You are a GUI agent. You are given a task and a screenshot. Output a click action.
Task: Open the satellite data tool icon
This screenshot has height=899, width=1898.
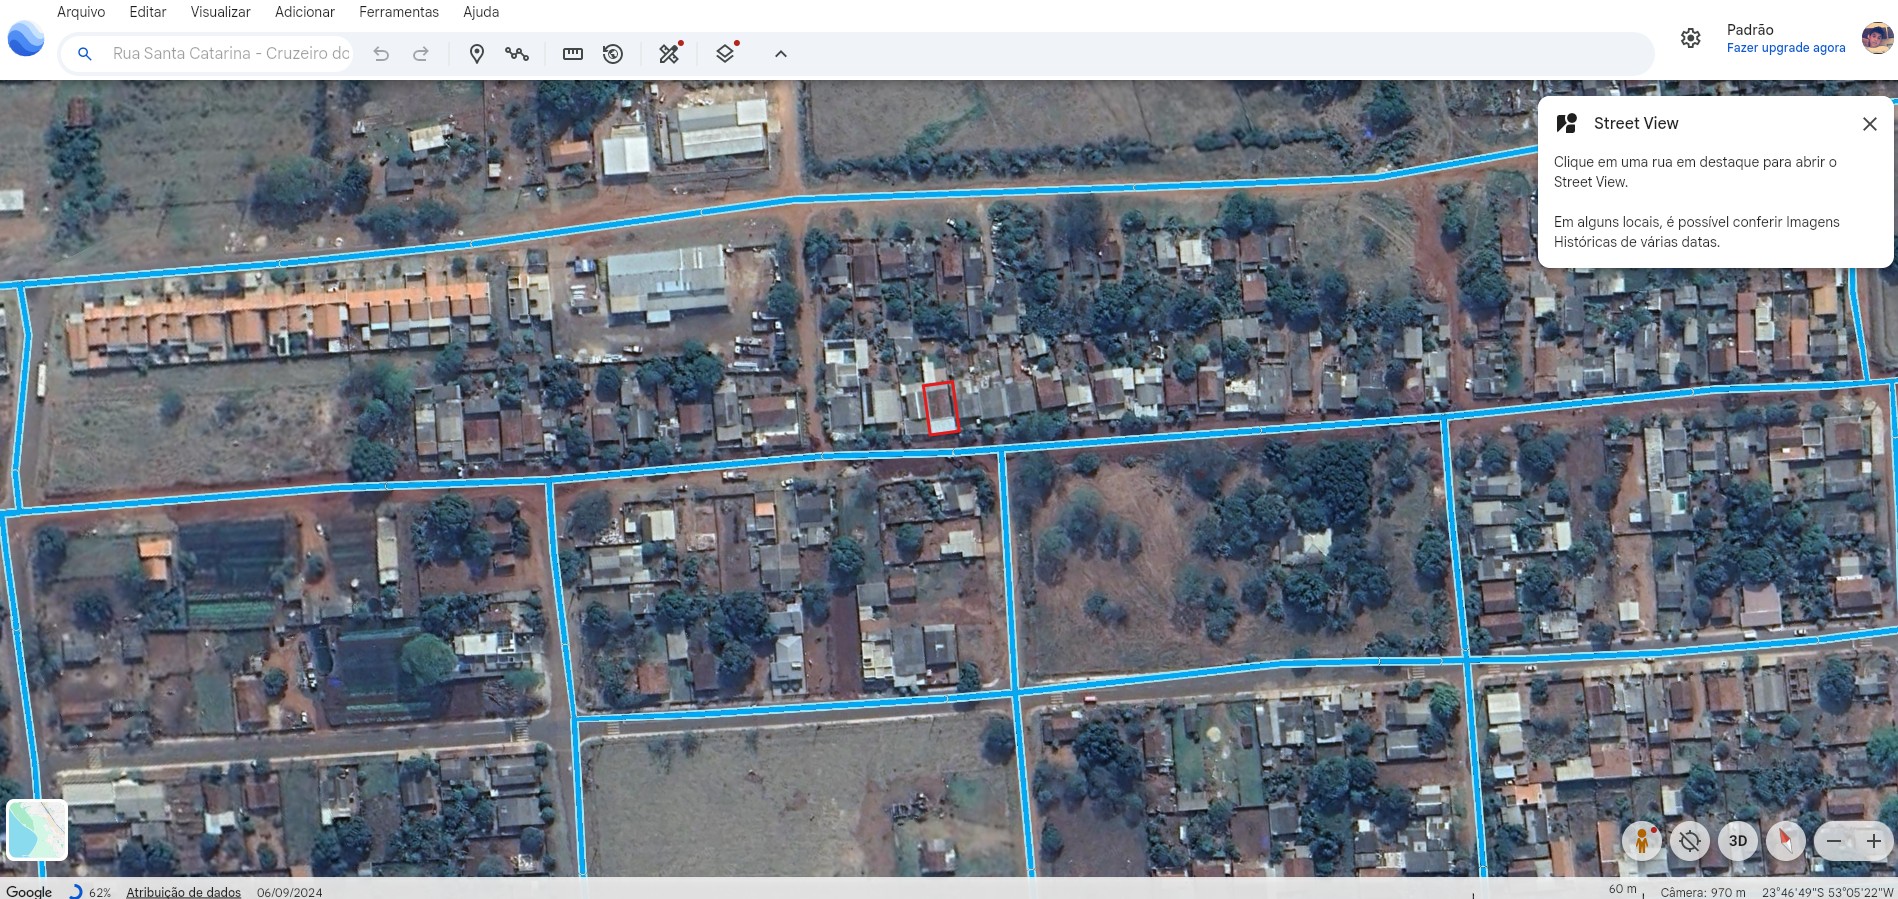[670, 53]
